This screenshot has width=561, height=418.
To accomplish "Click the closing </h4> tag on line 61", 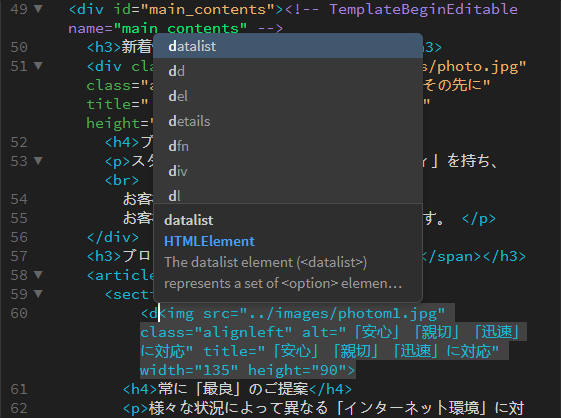I will coord(330,389).
